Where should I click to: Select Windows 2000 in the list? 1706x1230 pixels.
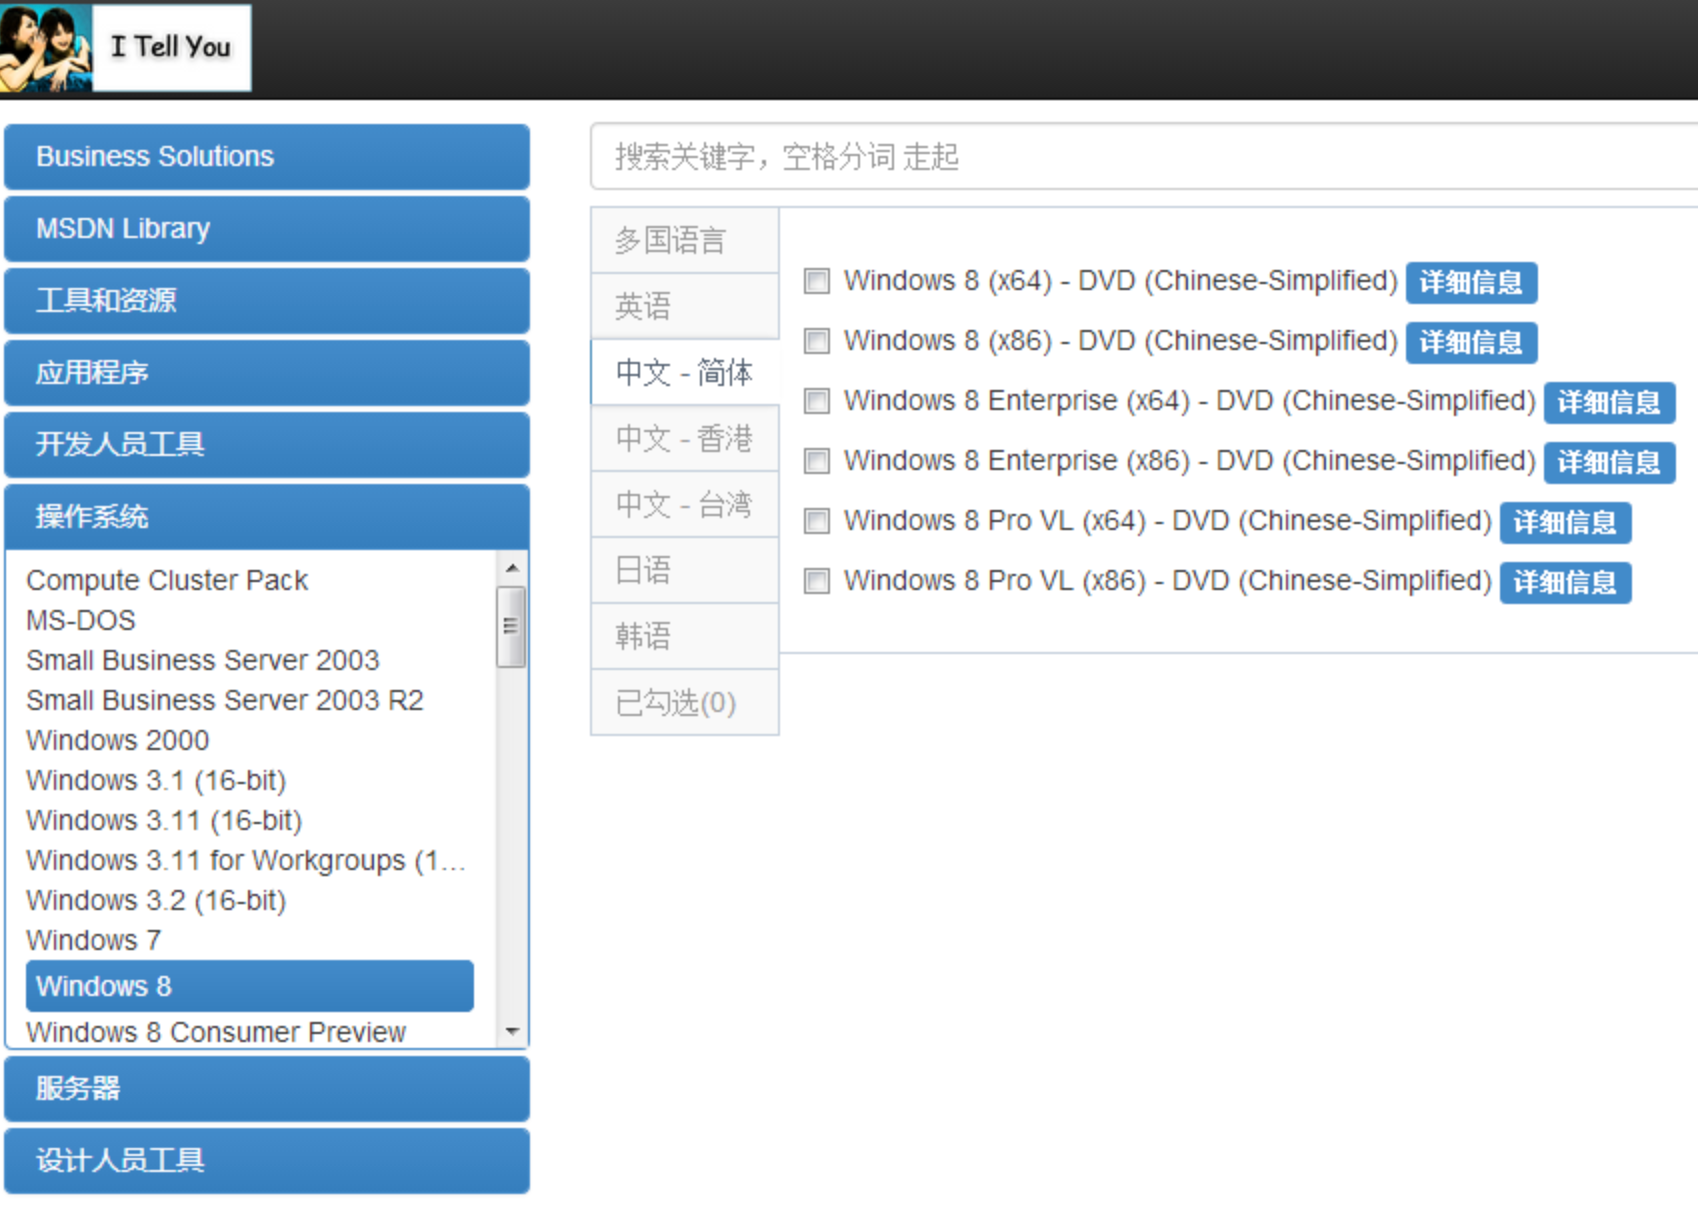click(x=118, y=740)
